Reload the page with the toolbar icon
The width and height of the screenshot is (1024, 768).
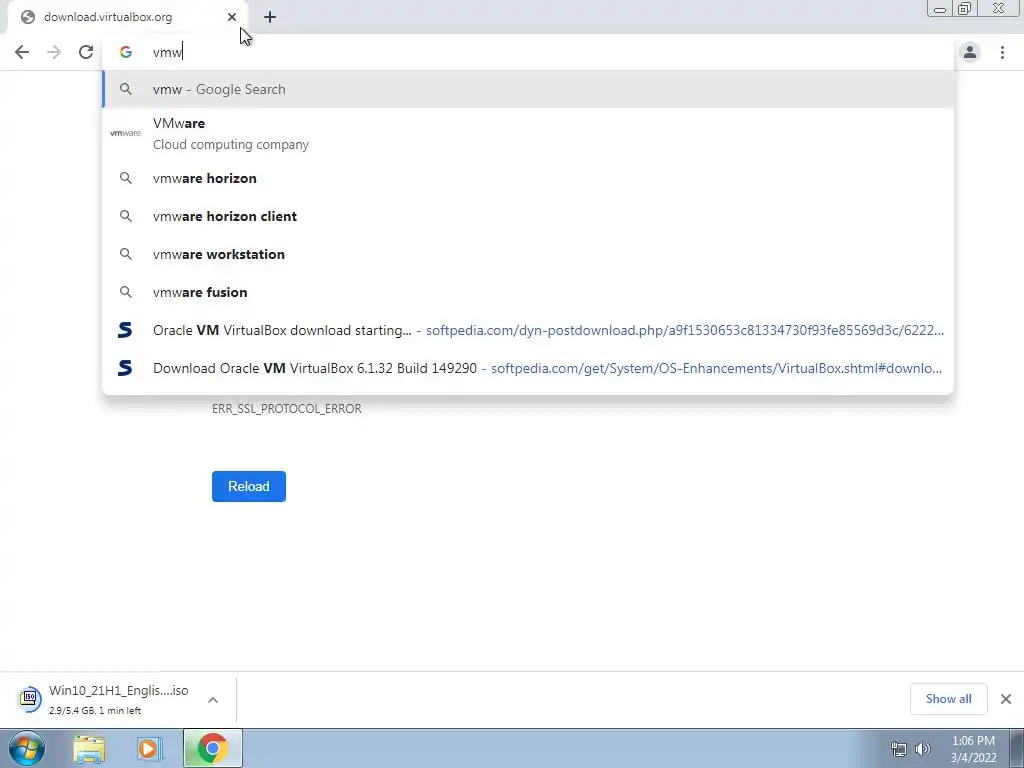[x=86, y=52]
